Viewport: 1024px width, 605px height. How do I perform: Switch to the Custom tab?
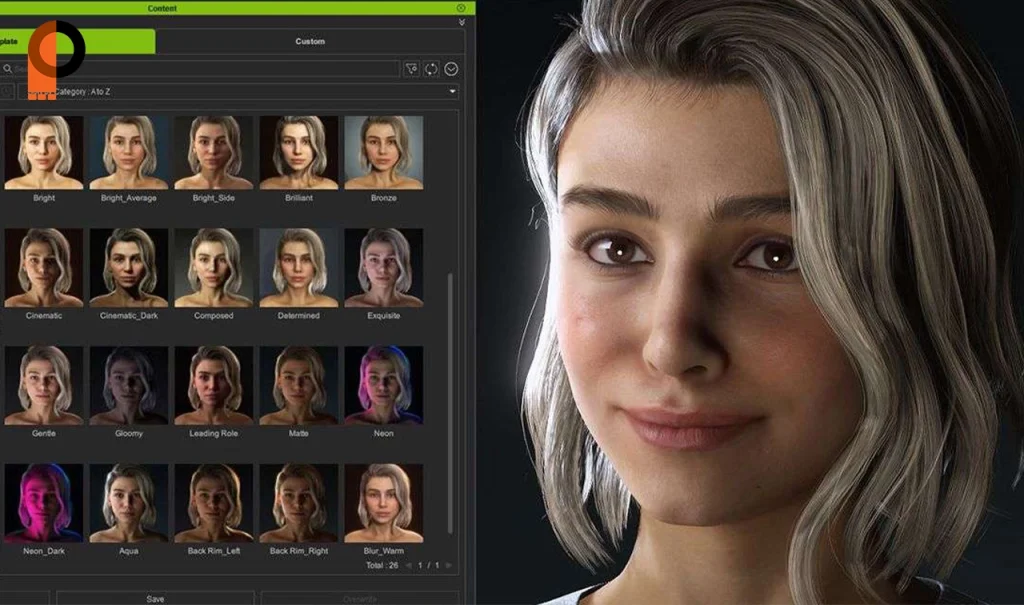310,41
